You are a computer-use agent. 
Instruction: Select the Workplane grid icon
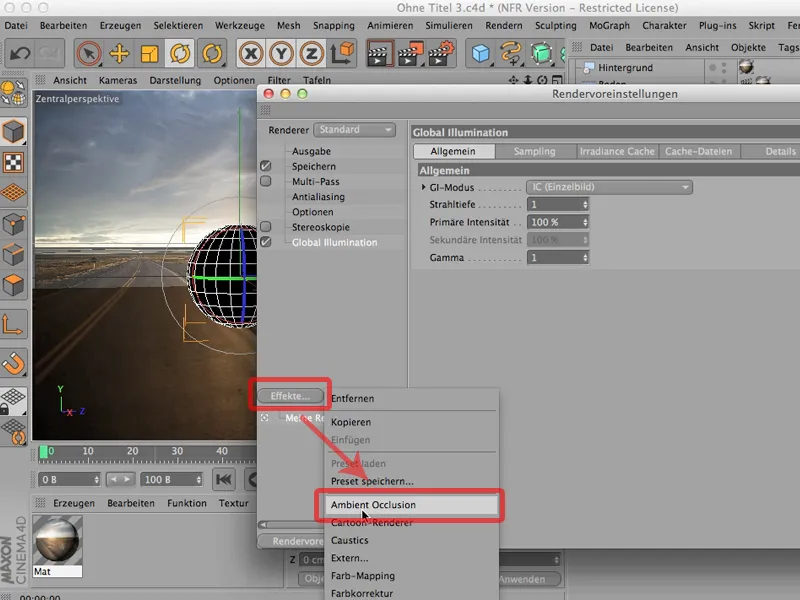[x=14, y=193]
